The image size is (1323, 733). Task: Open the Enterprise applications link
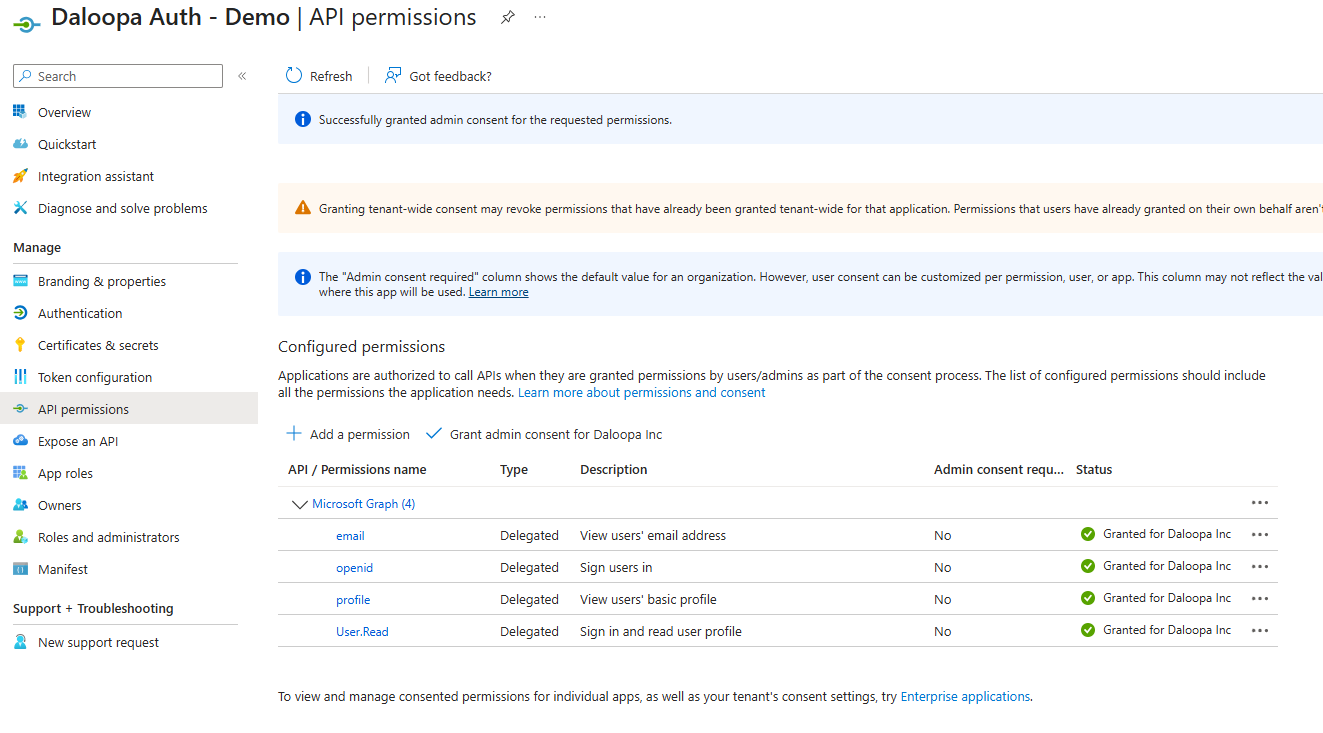(965, 696)
